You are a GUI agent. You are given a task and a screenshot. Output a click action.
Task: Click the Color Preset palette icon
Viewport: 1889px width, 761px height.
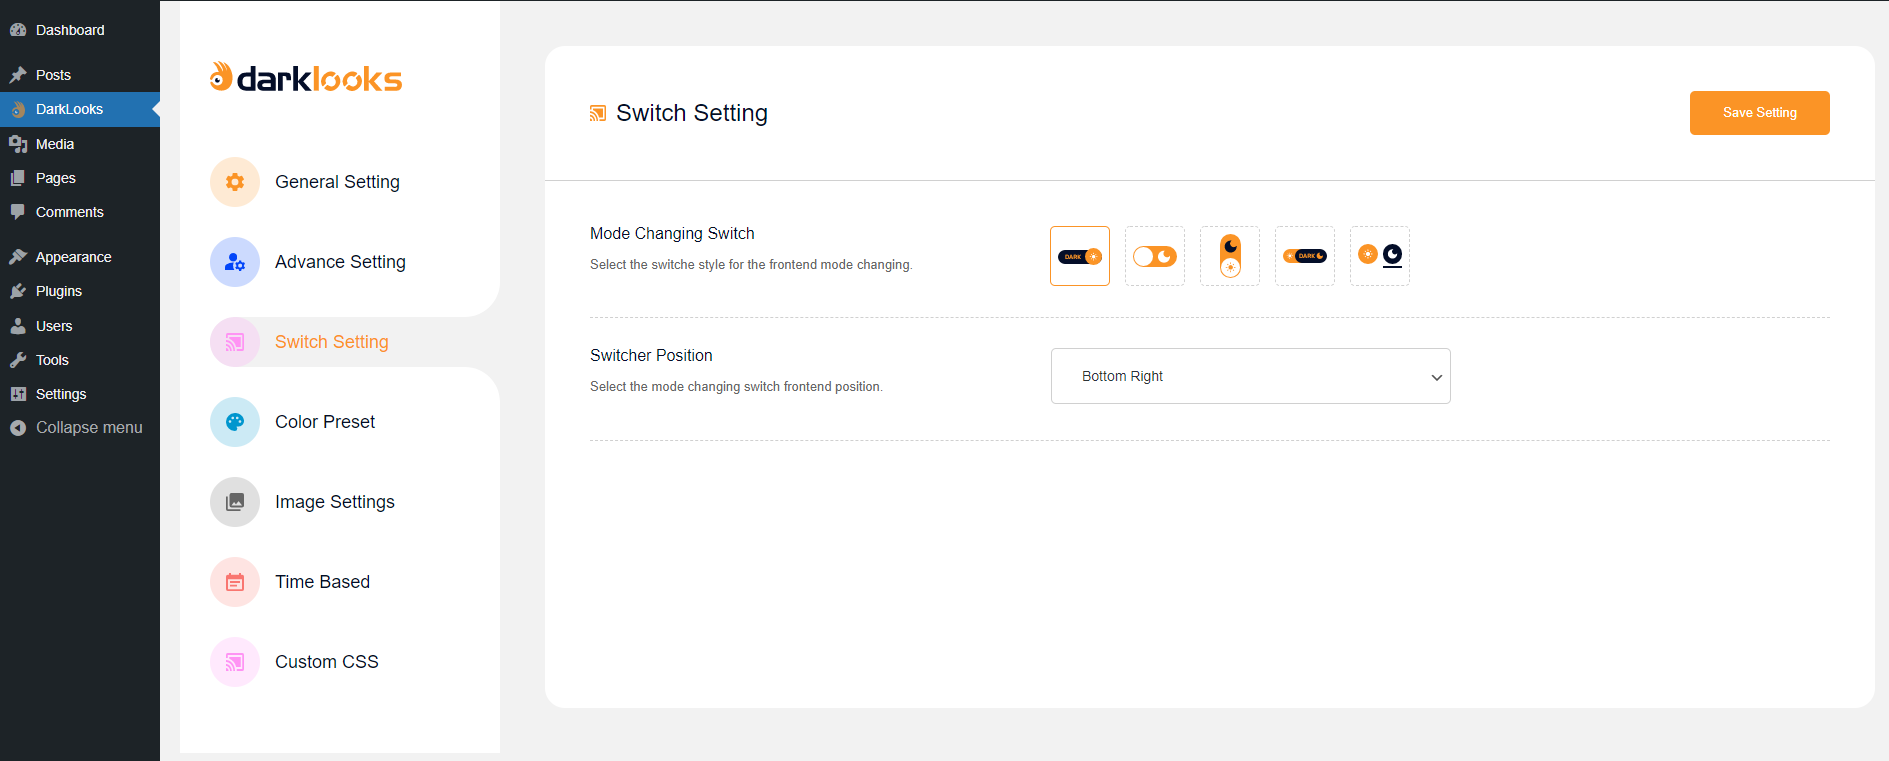235,422
